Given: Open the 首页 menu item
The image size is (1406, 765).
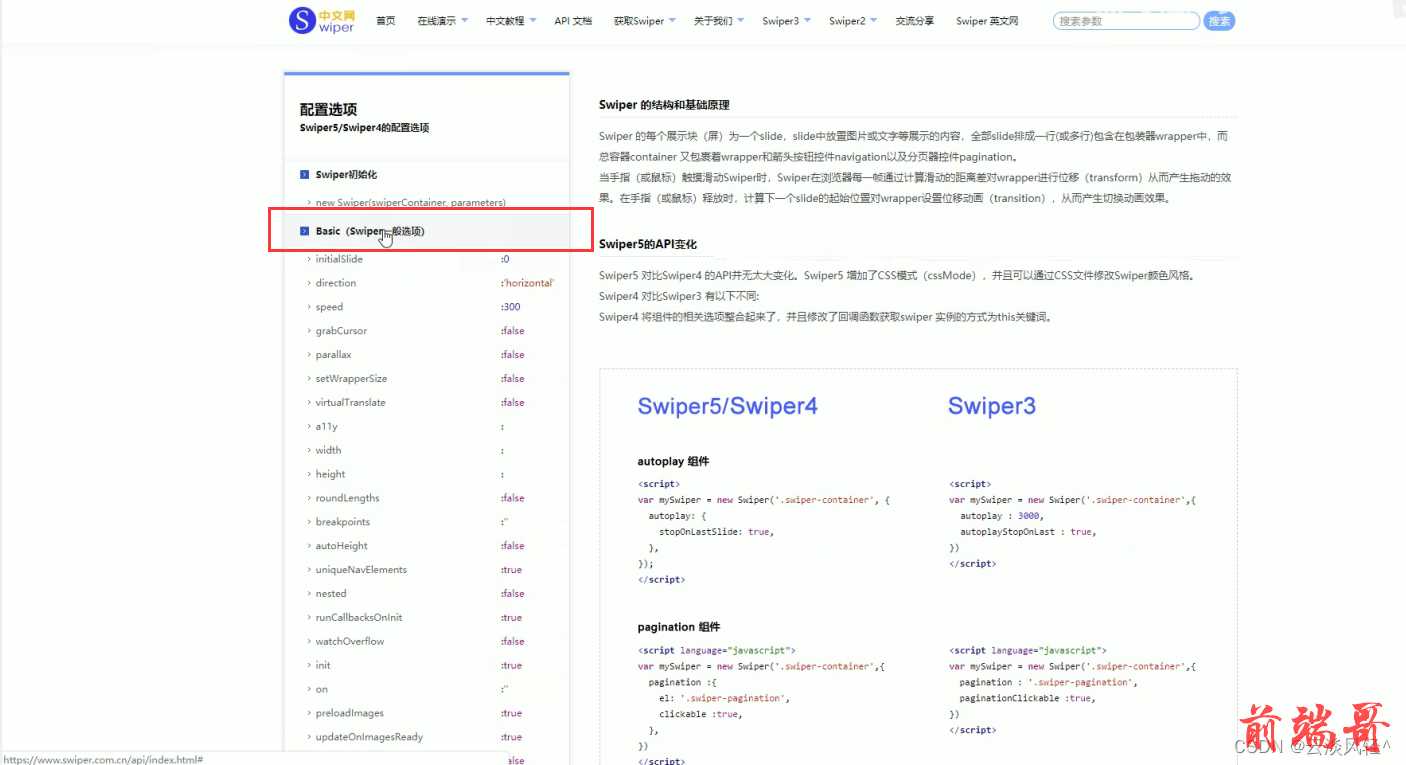Looking at the screenshot, I should [385, 21].
